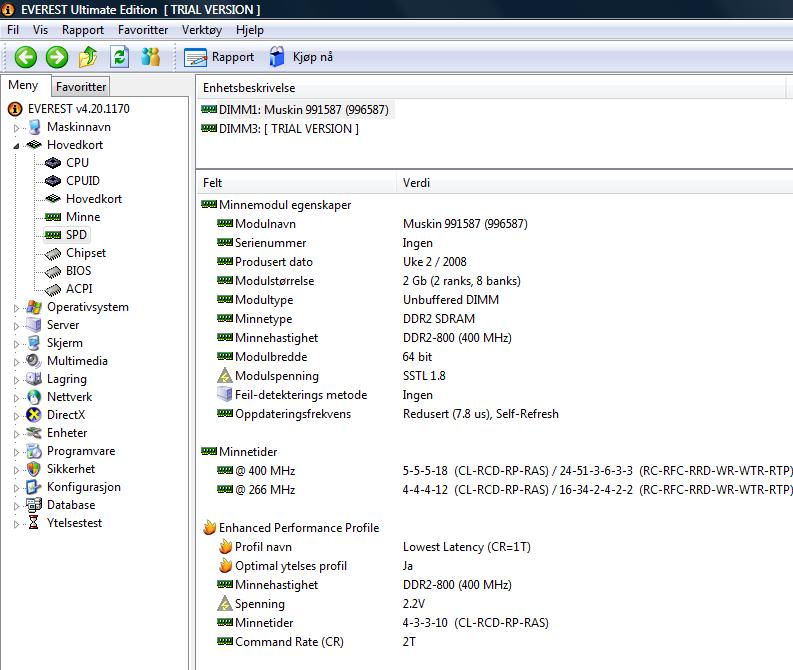Click the Skjerm monitor icon
This screenshot has width=793, height=670.
(34, 343)
